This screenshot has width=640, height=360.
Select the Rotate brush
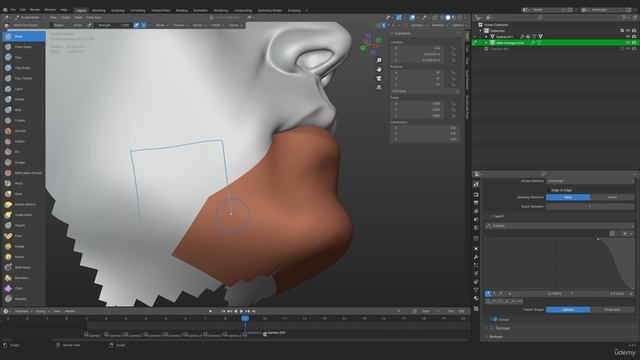pyautogui.click(x=24, y=257)
